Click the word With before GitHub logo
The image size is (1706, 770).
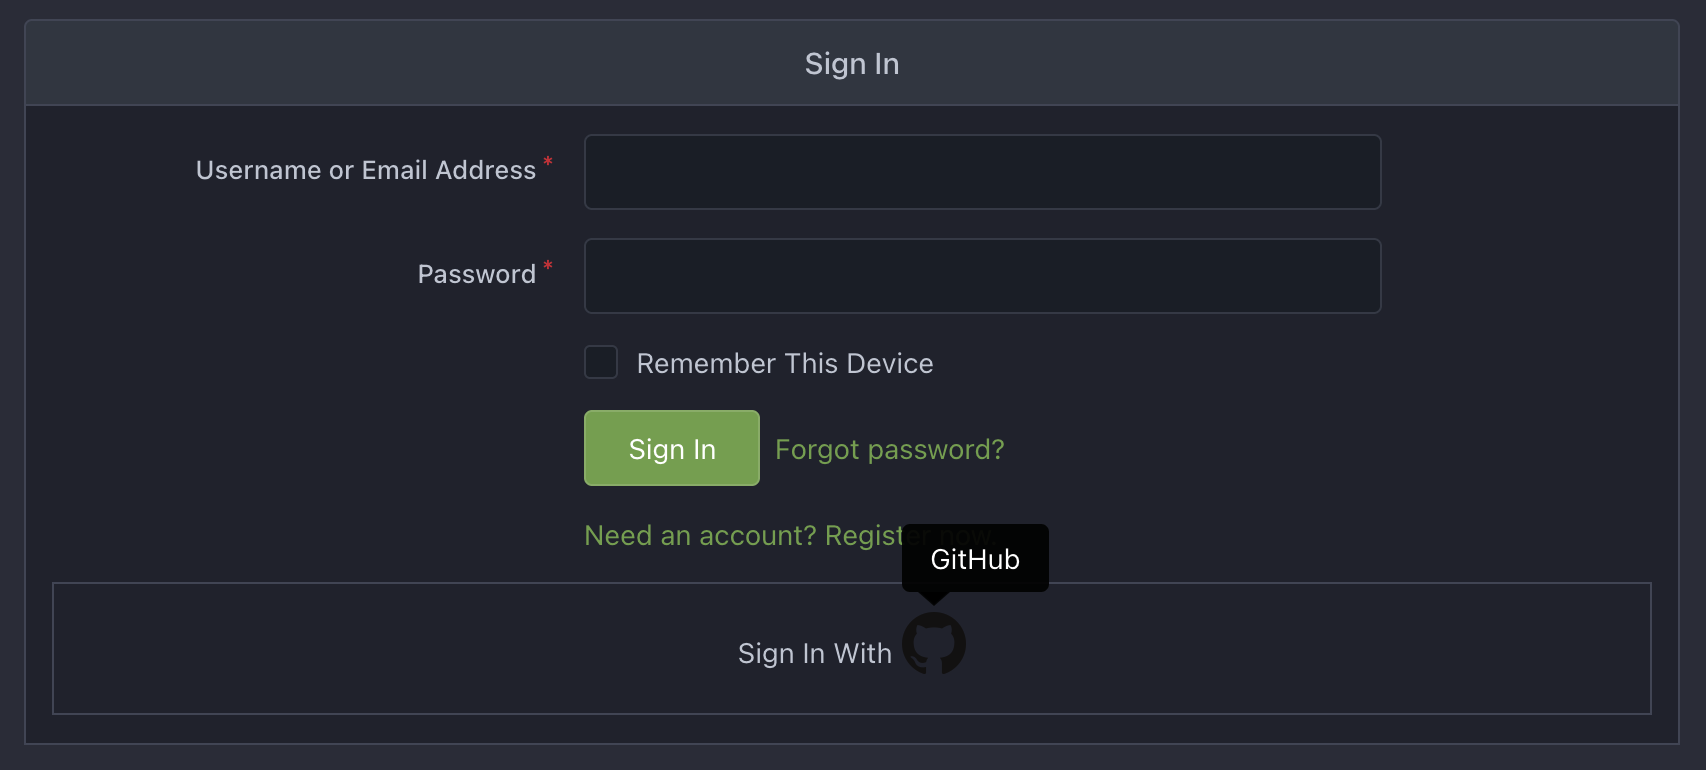(862, 654)
